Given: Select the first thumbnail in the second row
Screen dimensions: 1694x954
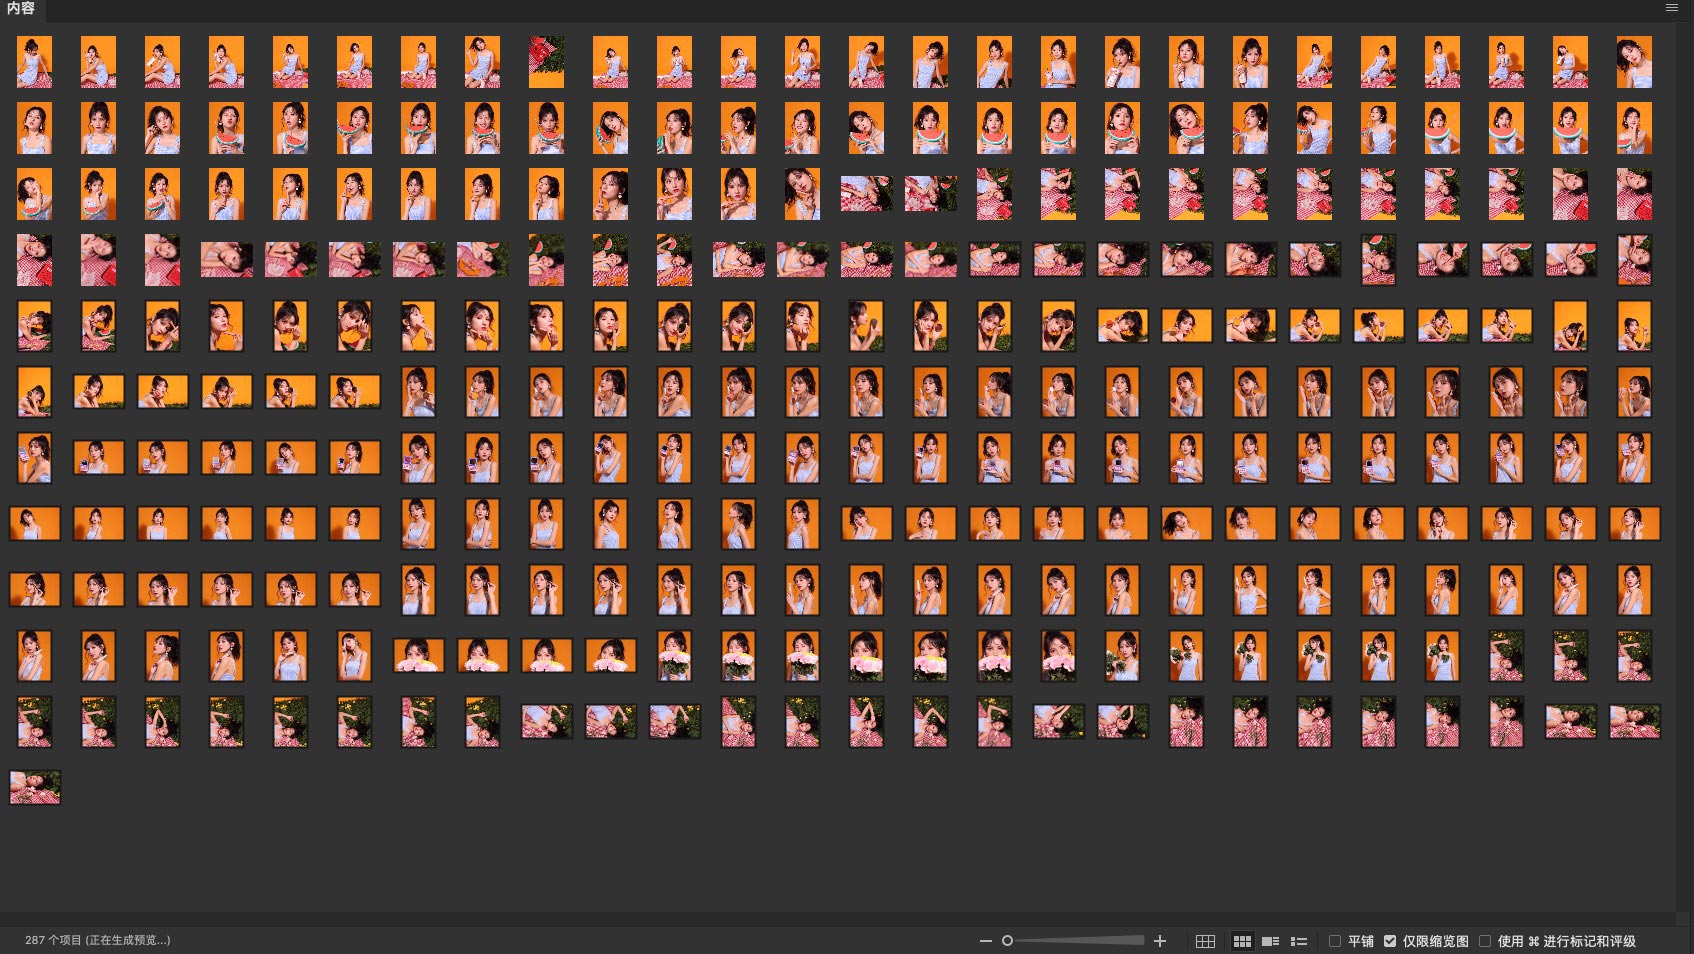Looking at the screenshot, I should [35, 128].
